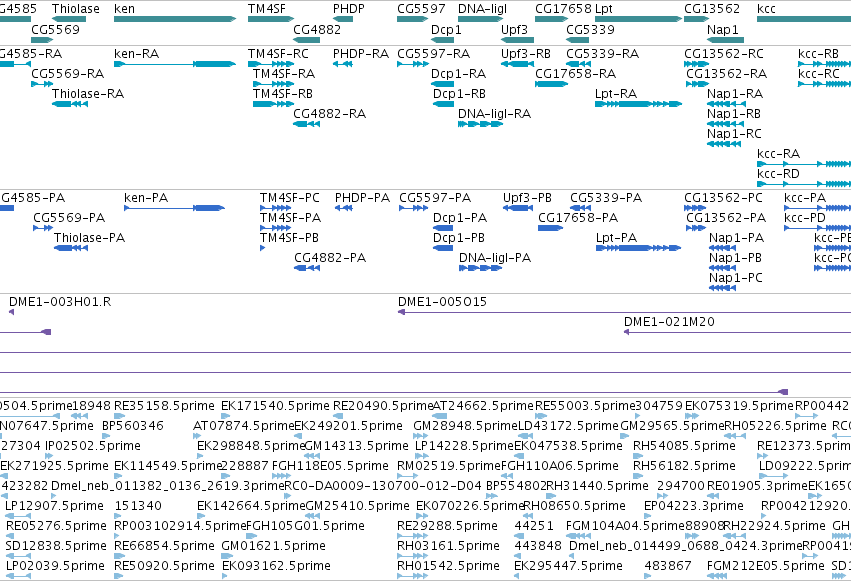Select the Upf3-RB transcript
The image size is (851, 581).
(x=517, y=64)
